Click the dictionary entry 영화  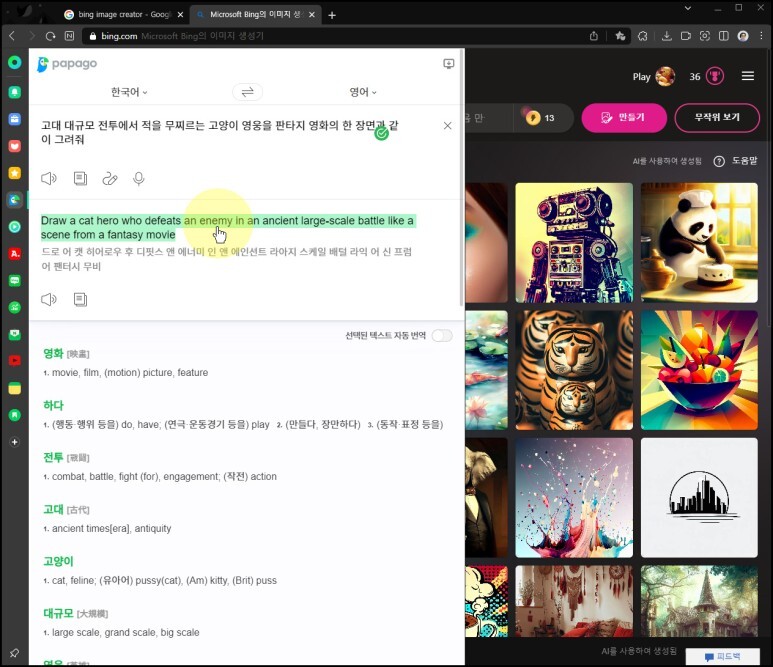click(x=53, y=353)
